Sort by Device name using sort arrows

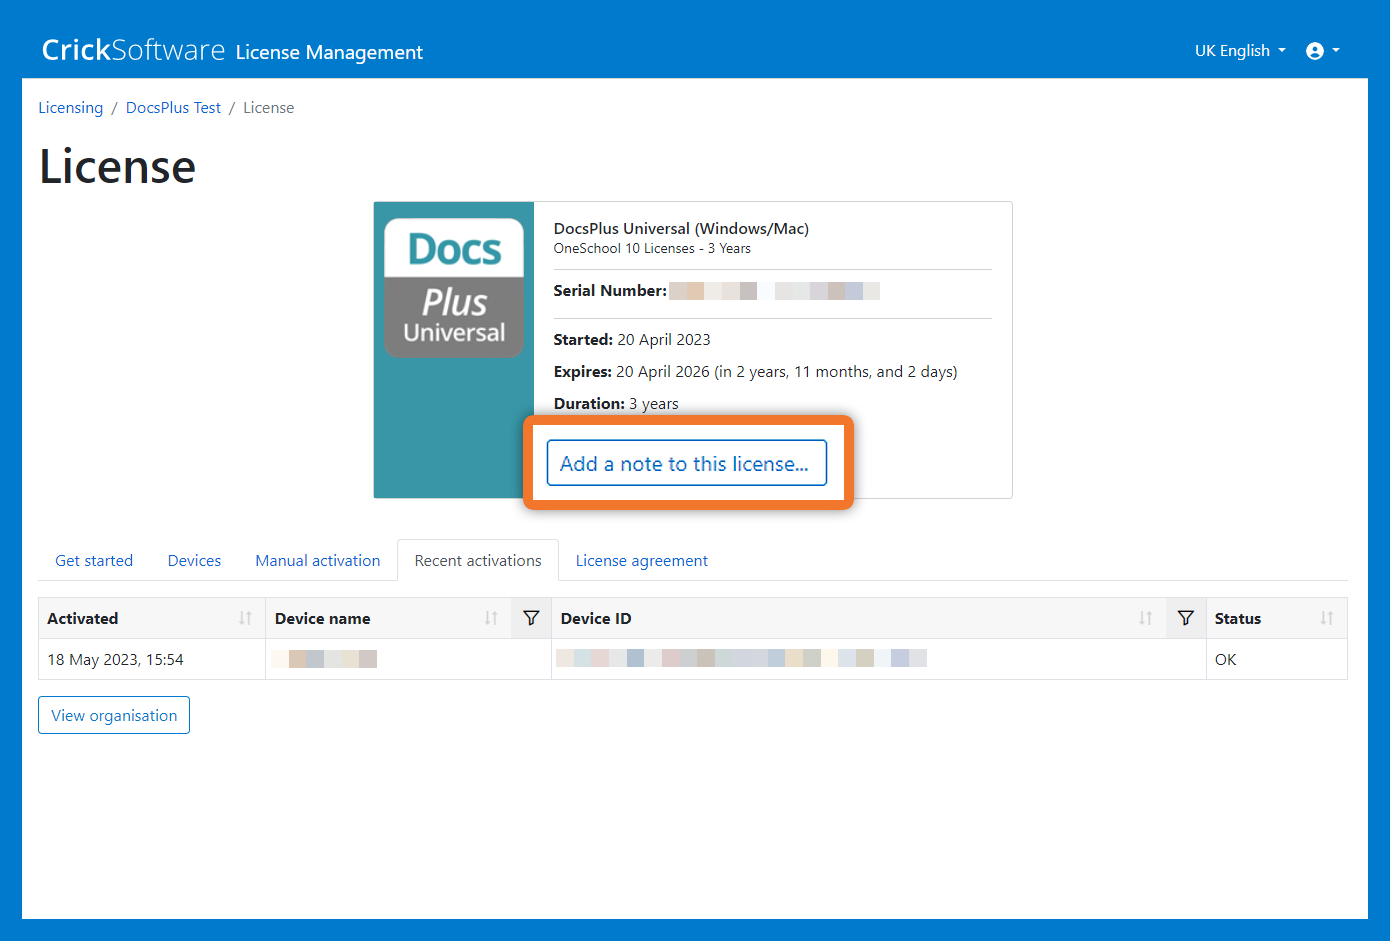point(491,618)
